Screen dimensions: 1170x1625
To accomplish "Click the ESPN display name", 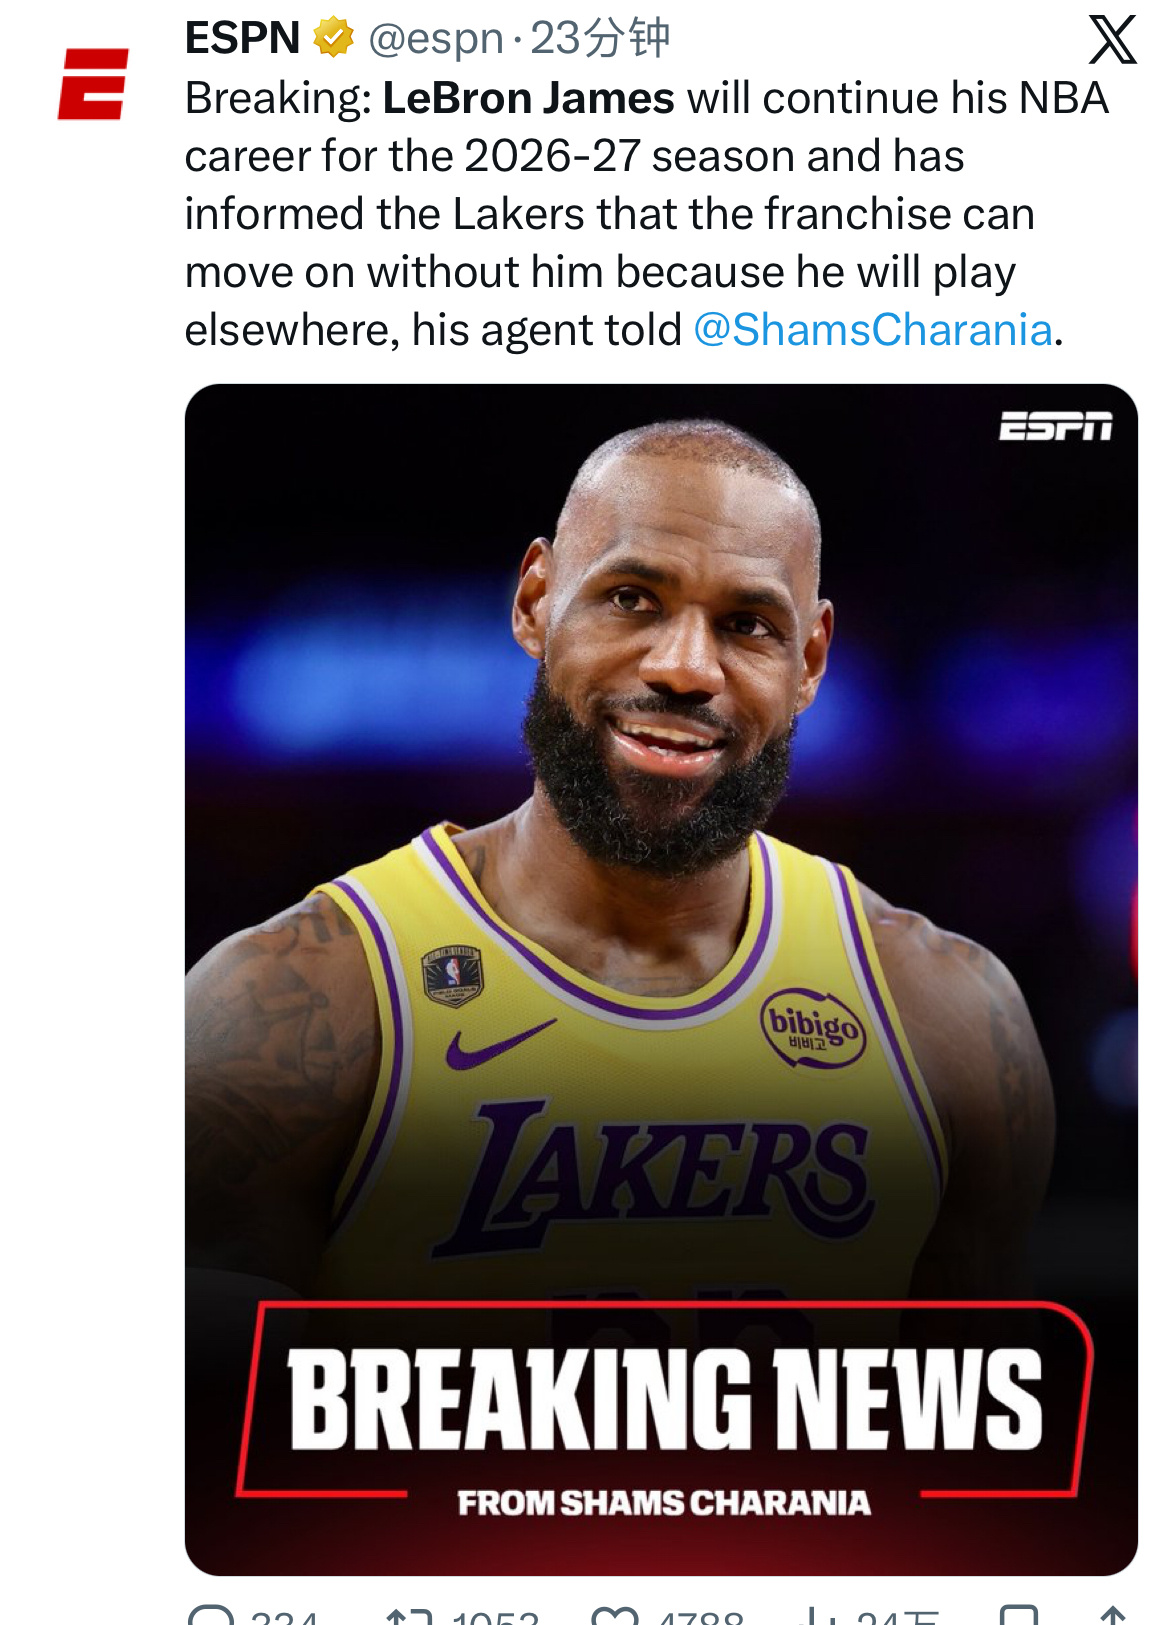I will click(x=243, y=38).
